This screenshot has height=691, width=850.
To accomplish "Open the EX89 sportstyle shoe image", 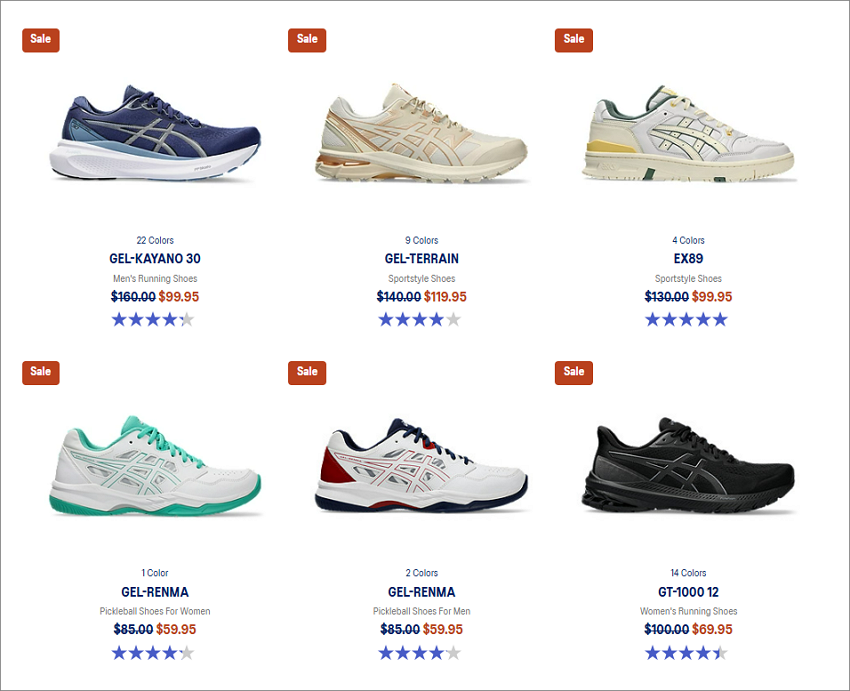I will point(688,134).
